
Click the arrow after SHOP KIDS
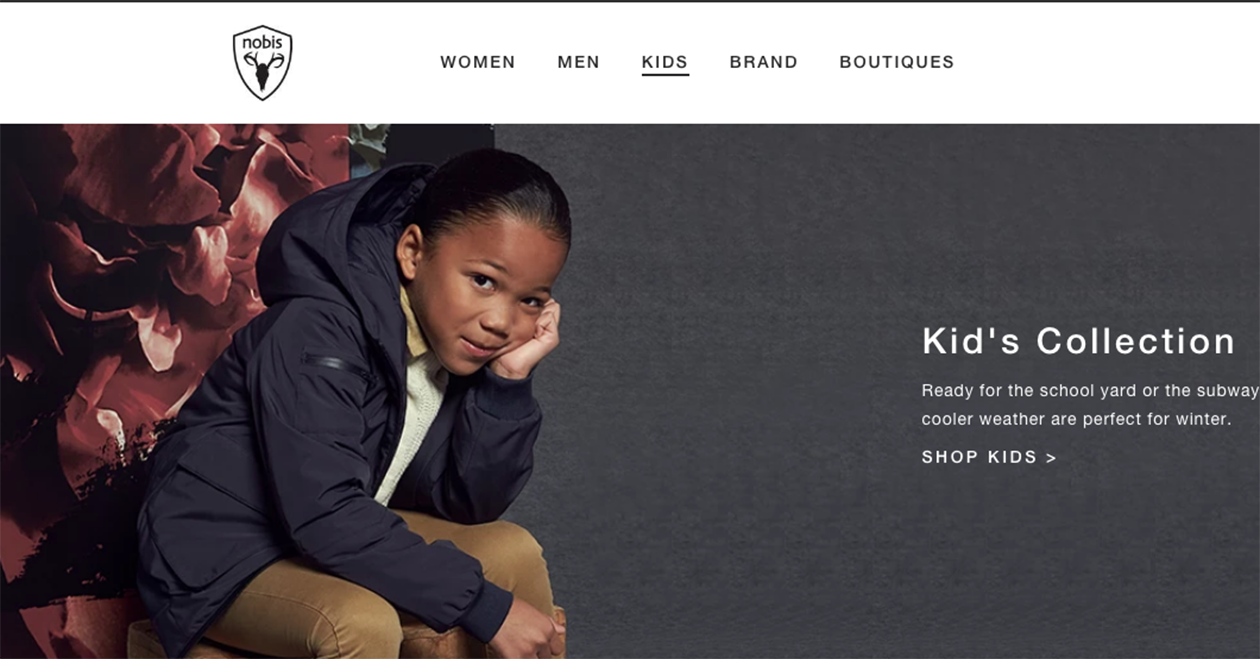click(x=1051, y=458)
